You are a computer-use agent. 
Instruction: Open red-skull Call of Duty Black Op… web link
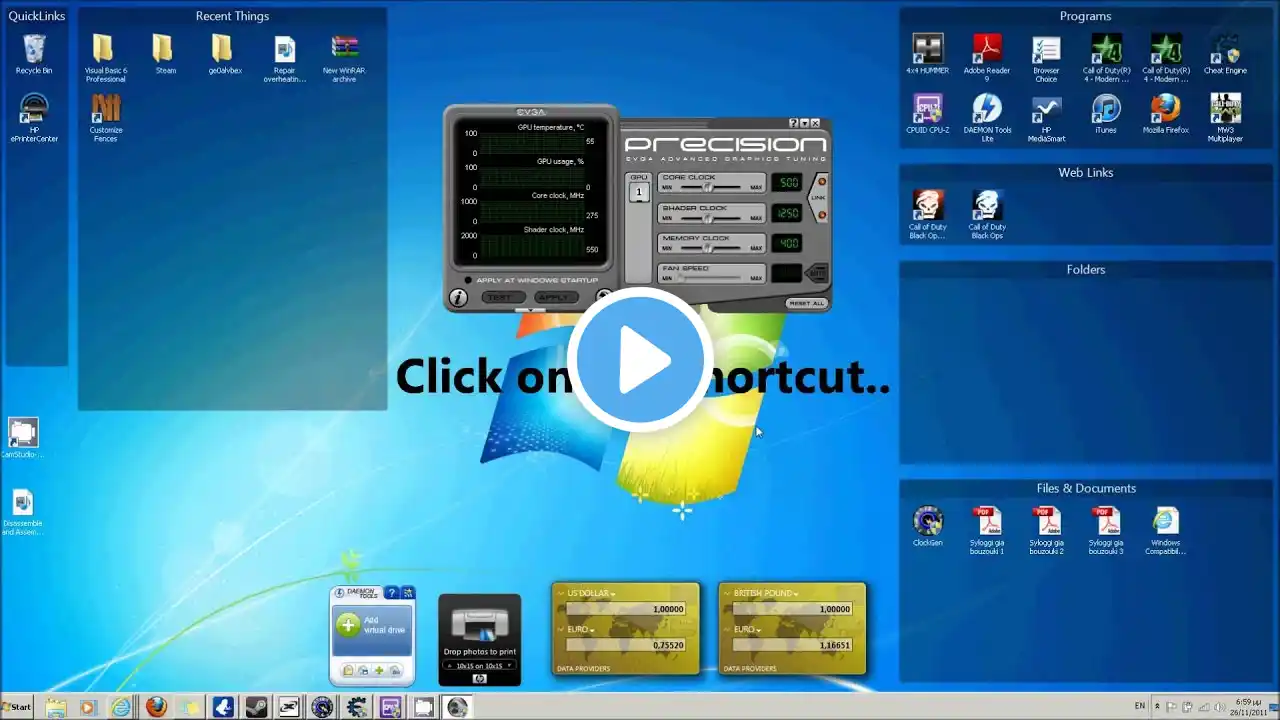pos(927,214)
